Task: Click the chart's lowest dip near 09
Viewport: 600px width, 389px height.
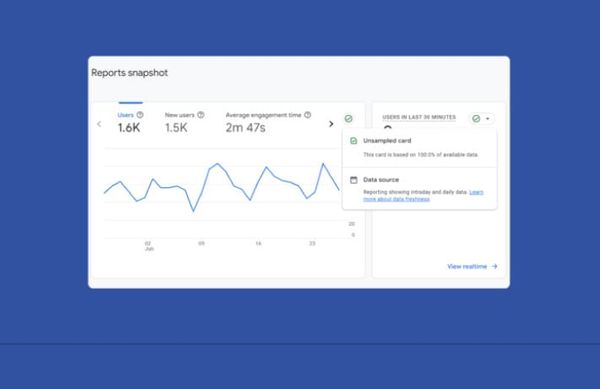Action: pyautogui.click(x=193, y=211)
